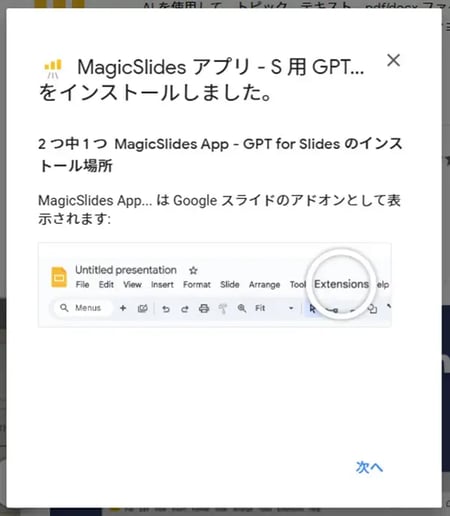Viewport: 450px width, 516px height.
Task: Click the print icon in illustration toolbar
Action: pos(204,309)
